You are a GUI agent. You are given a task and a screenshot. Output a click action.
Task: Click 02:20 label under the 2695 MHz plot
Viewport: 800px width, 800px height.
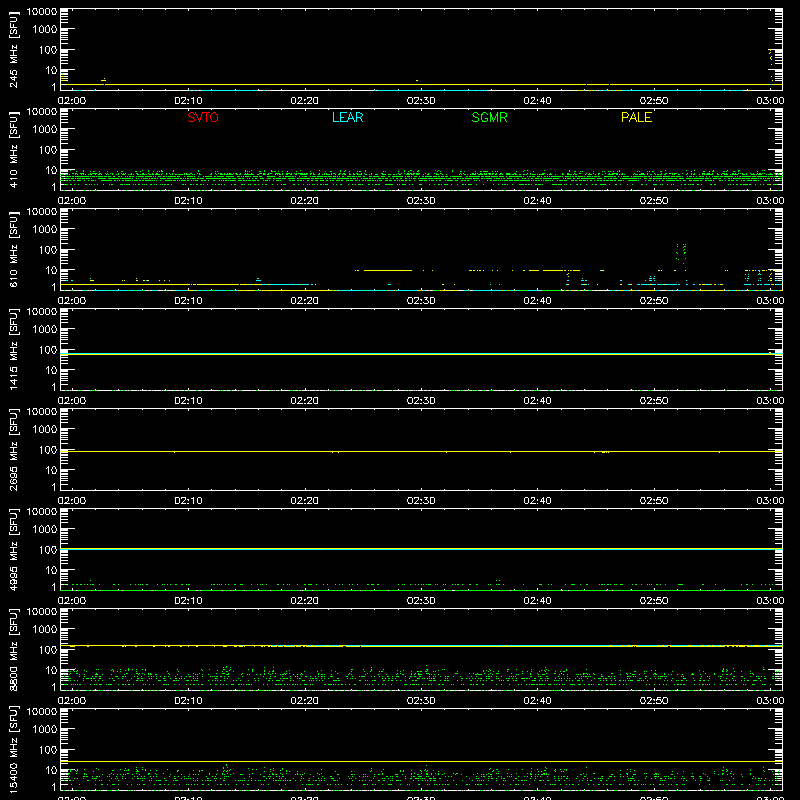tap(305, 501)
